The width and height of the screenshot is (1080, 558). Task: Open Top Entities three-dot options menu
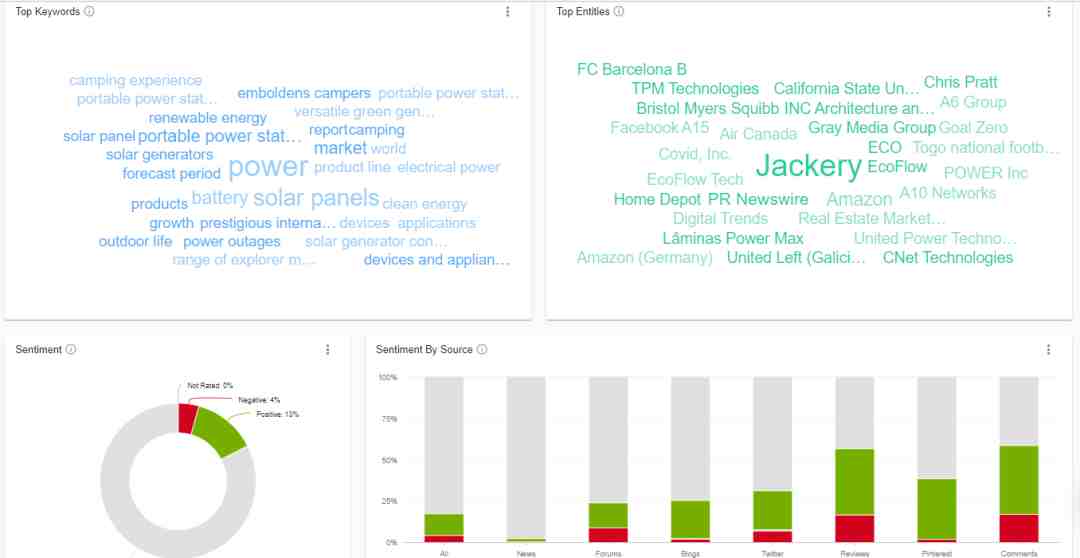click(1048, 12)
